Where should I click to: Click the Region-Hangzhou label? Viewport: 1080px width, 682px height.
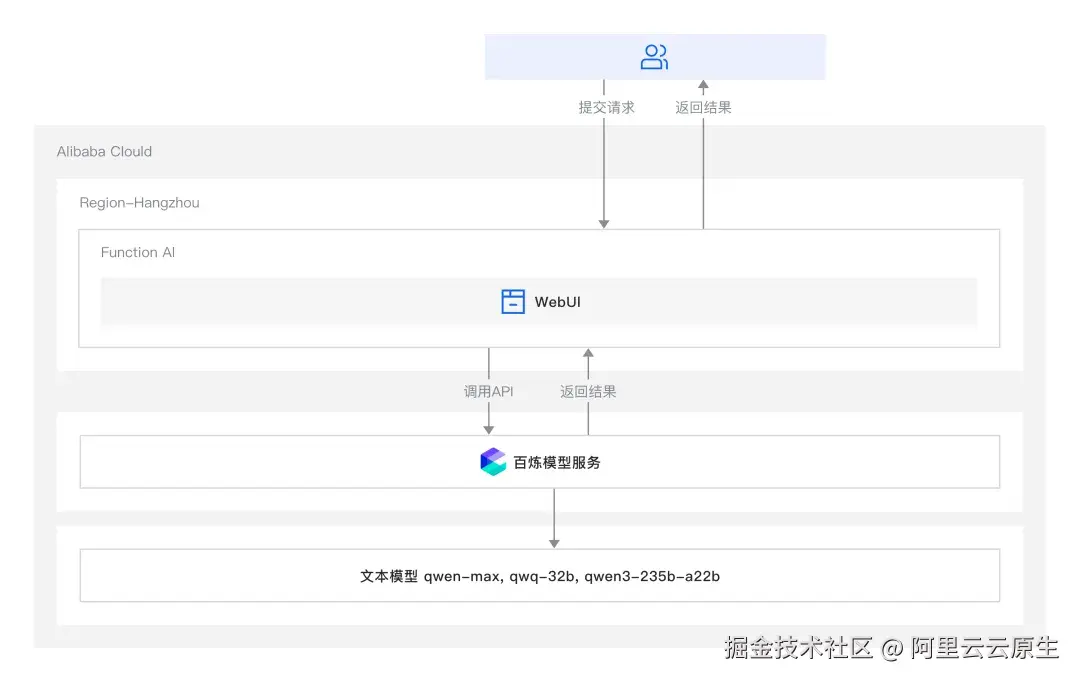coord(139,203)
